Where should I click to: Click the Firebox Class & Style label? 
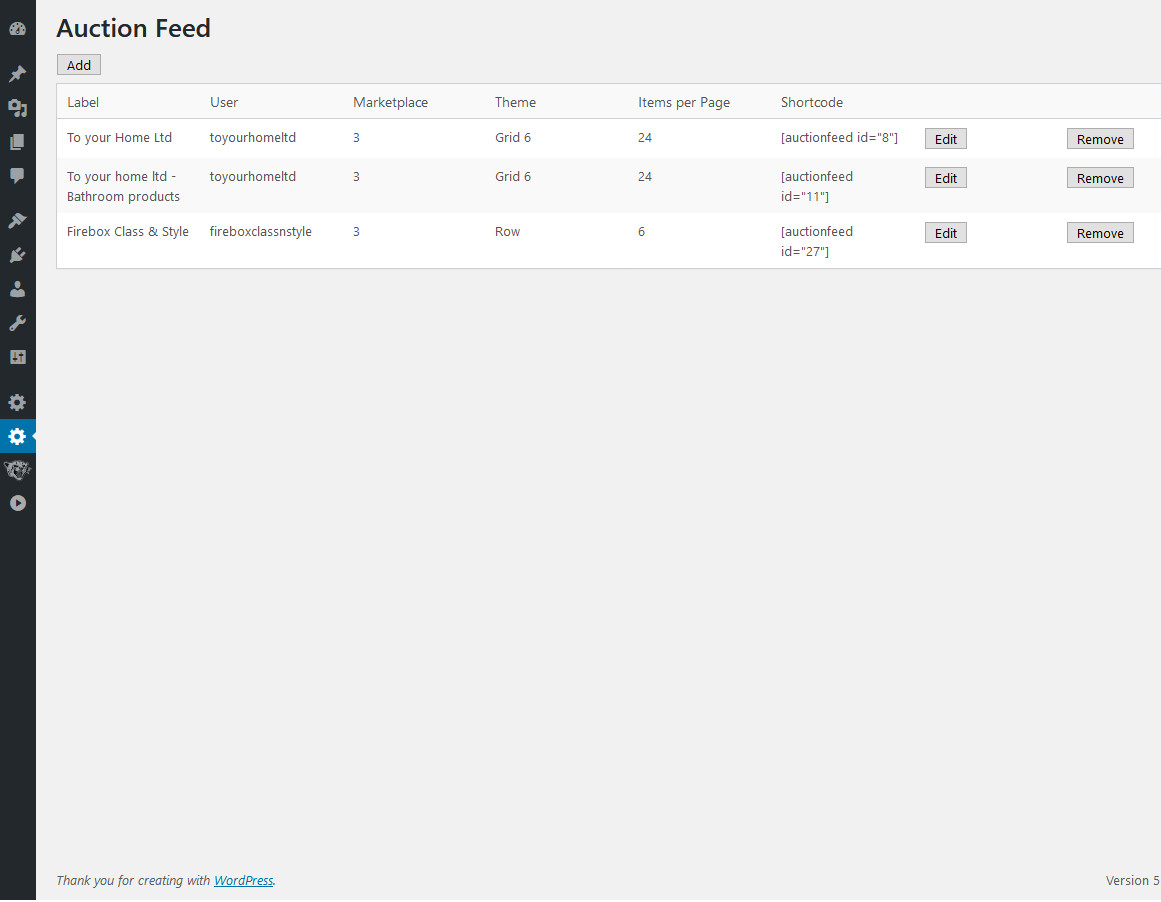[x=127, y=232]
